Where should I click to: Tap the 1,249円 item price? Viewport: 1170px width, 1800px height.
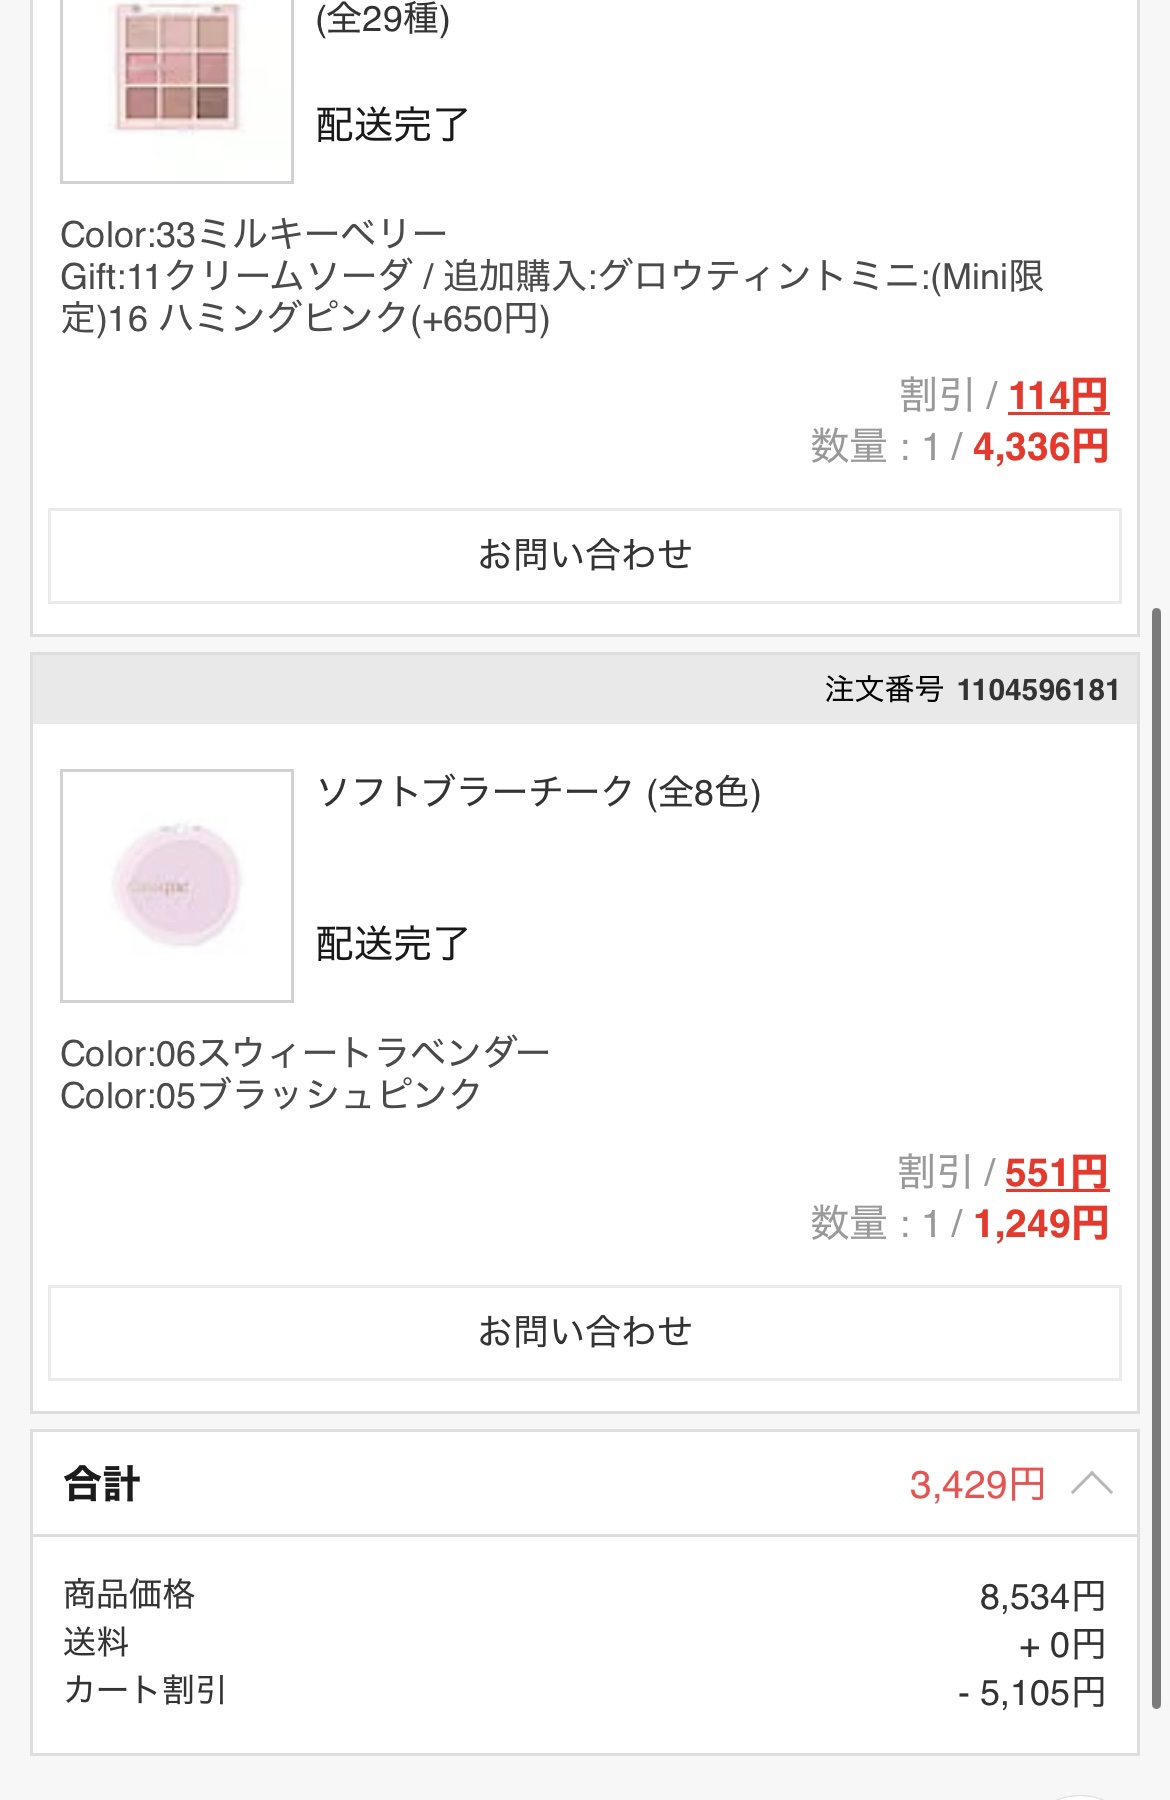1040,1224
